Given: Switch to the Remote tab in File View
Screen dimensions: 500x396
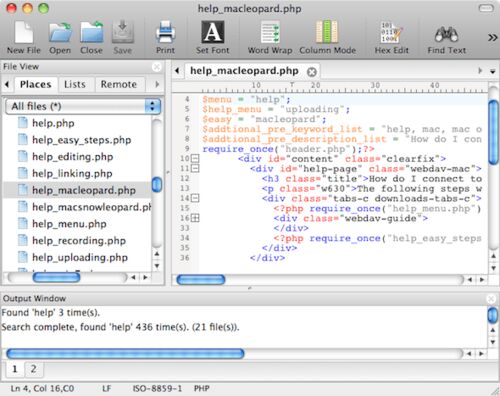Looking at the screenshot, I should [119, 84].
